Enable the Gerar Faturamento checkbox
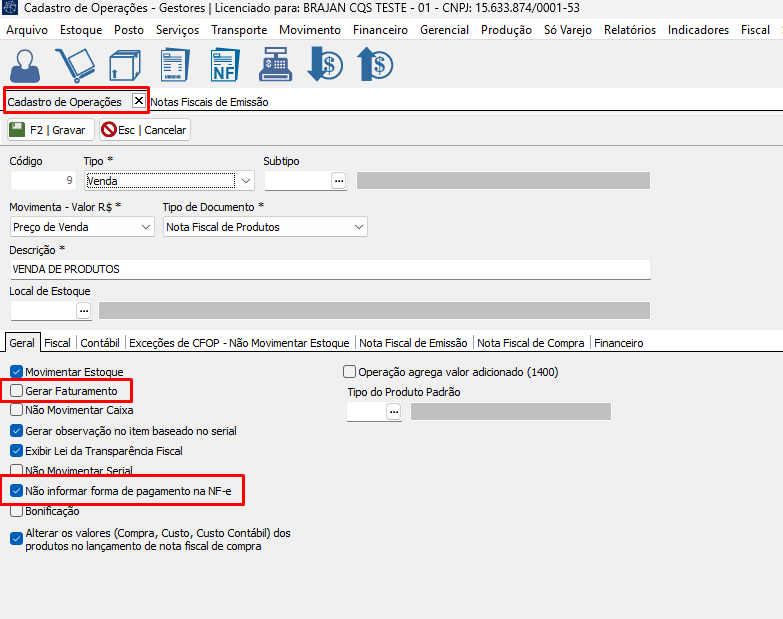This screenshot has height=619, width=783. (16, 390)
